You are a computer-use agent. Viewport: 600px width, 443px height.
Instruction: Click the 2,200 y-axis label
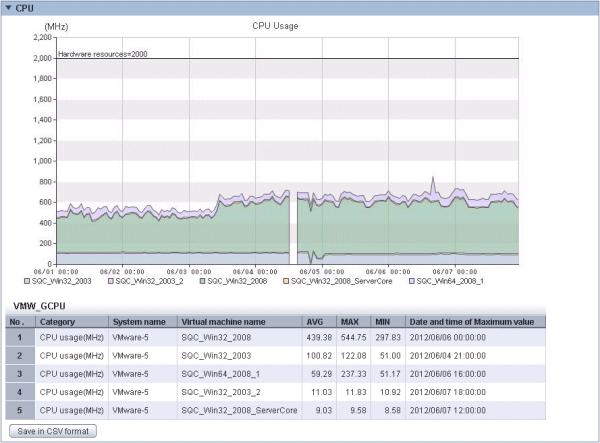(42, 37)
